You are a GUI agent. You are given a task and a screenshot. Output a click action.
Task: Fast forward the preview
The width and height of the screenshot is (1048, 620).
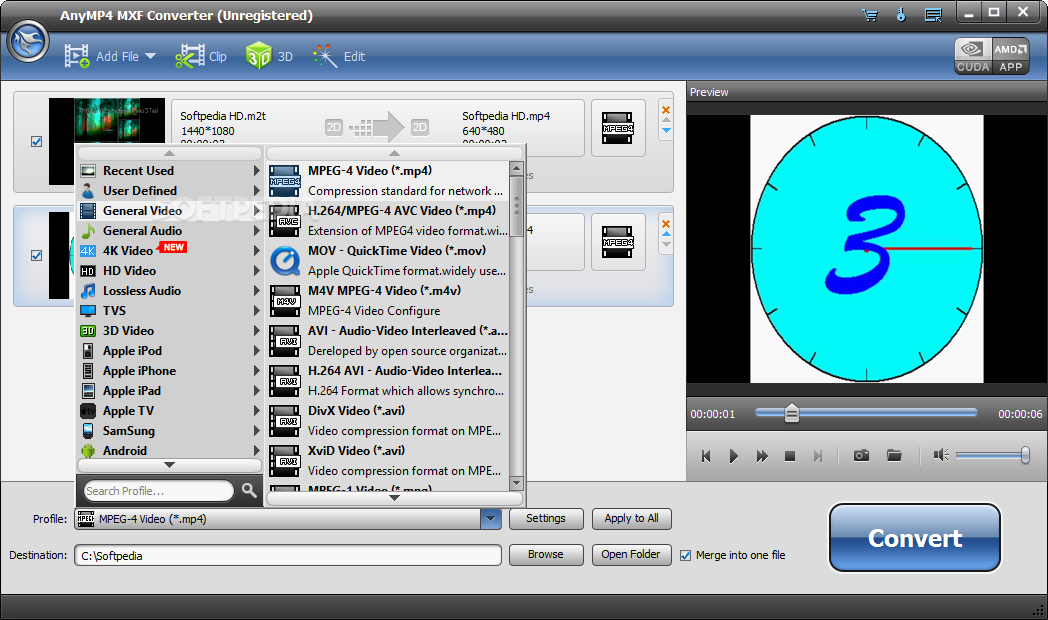[x=761, y=456]
